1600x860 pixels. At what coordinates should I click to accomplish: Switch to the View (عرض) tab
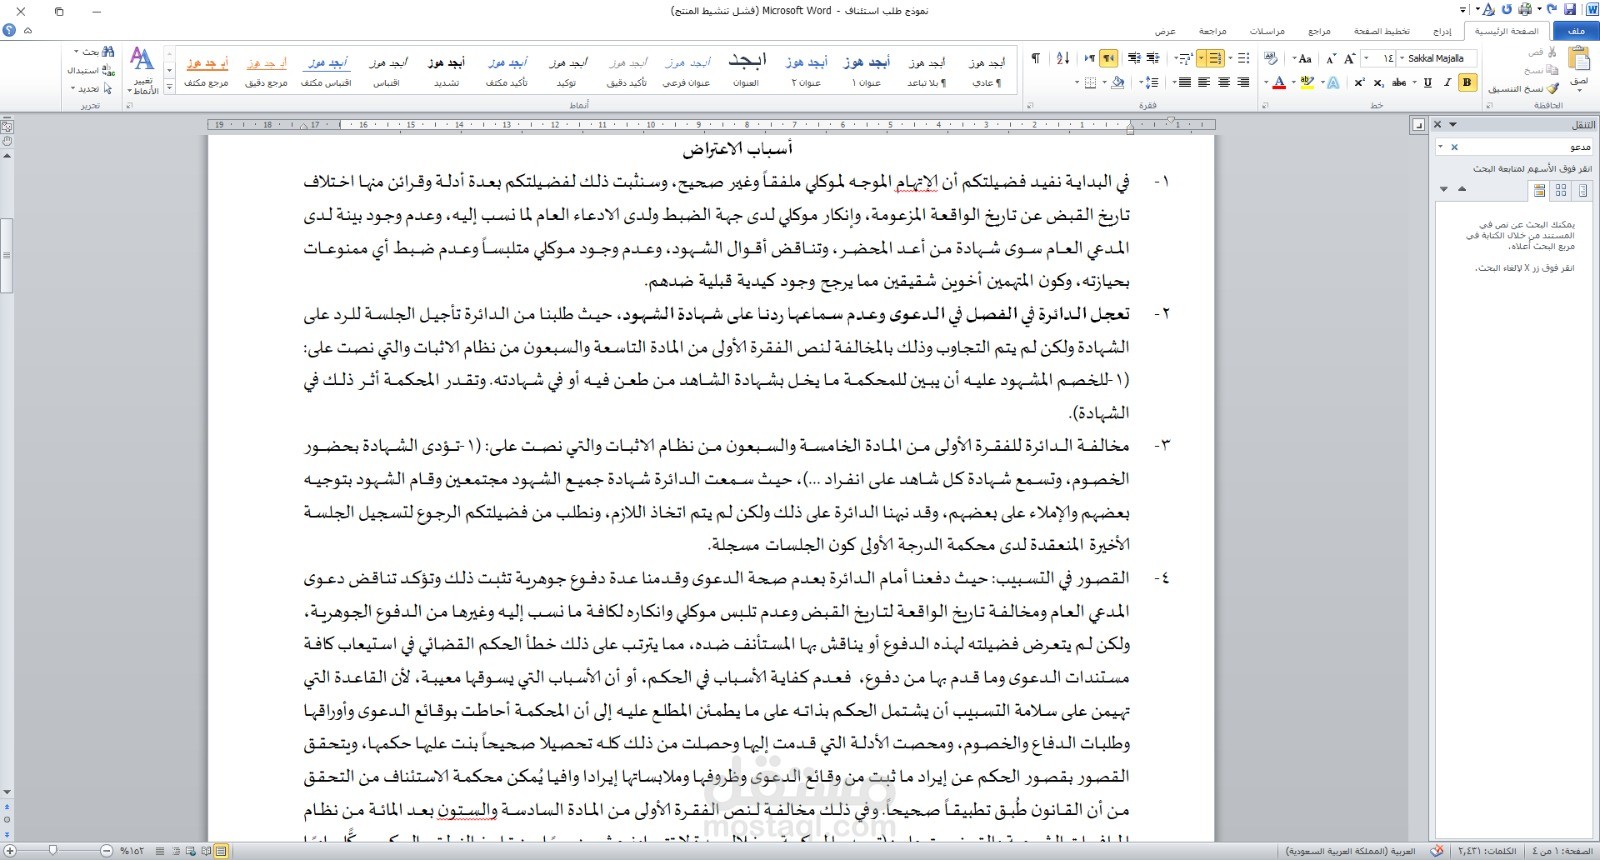(x=1166, y=32)
